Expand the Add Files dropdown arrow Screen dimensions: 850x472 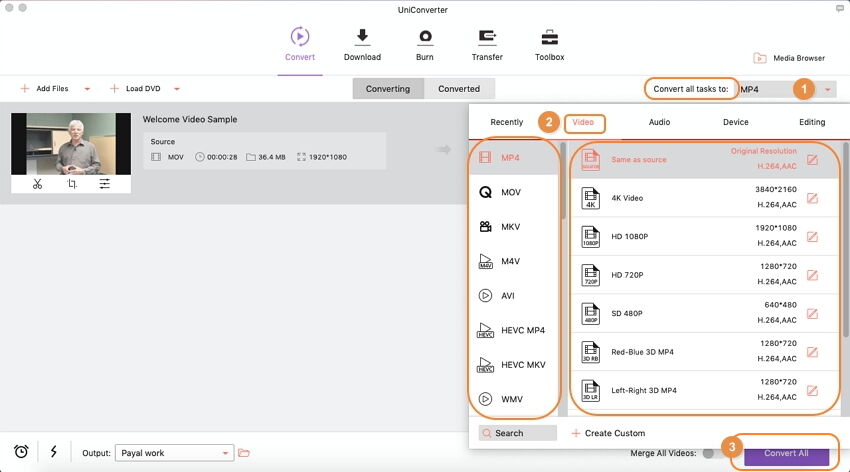pos(87,89)
